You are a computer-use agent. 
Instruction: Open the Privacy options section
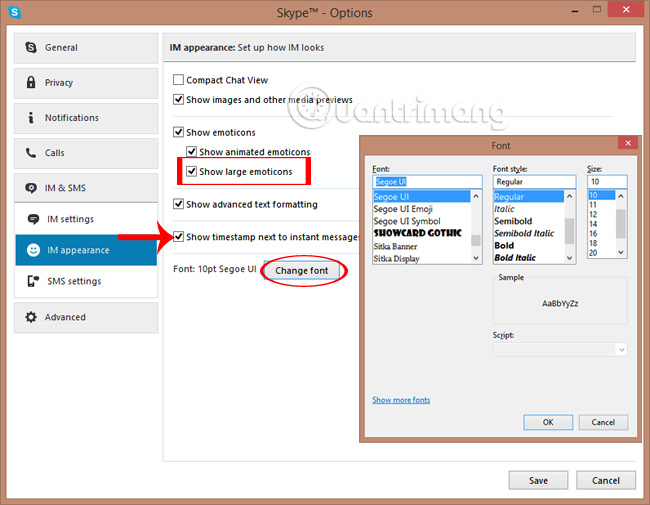point(86,83)
